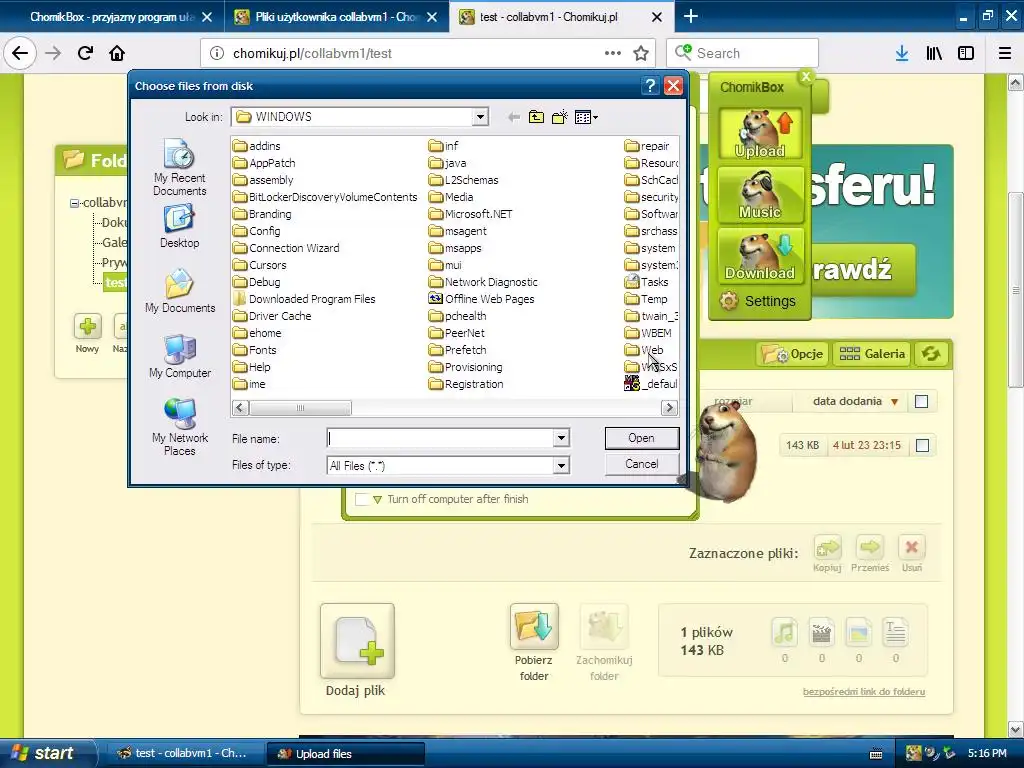Open View Menu in file dialog

[x=586, y=117]
